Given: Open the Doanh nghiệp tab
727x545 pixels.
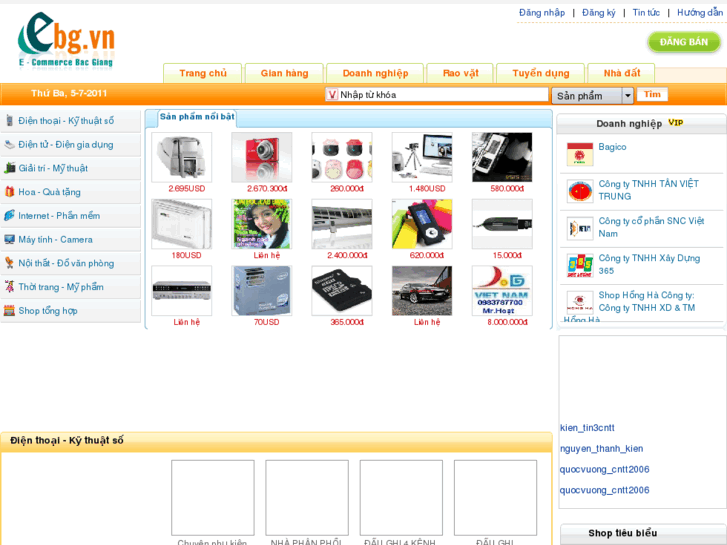Looking at the screenshot, I should tap(375, 73).
